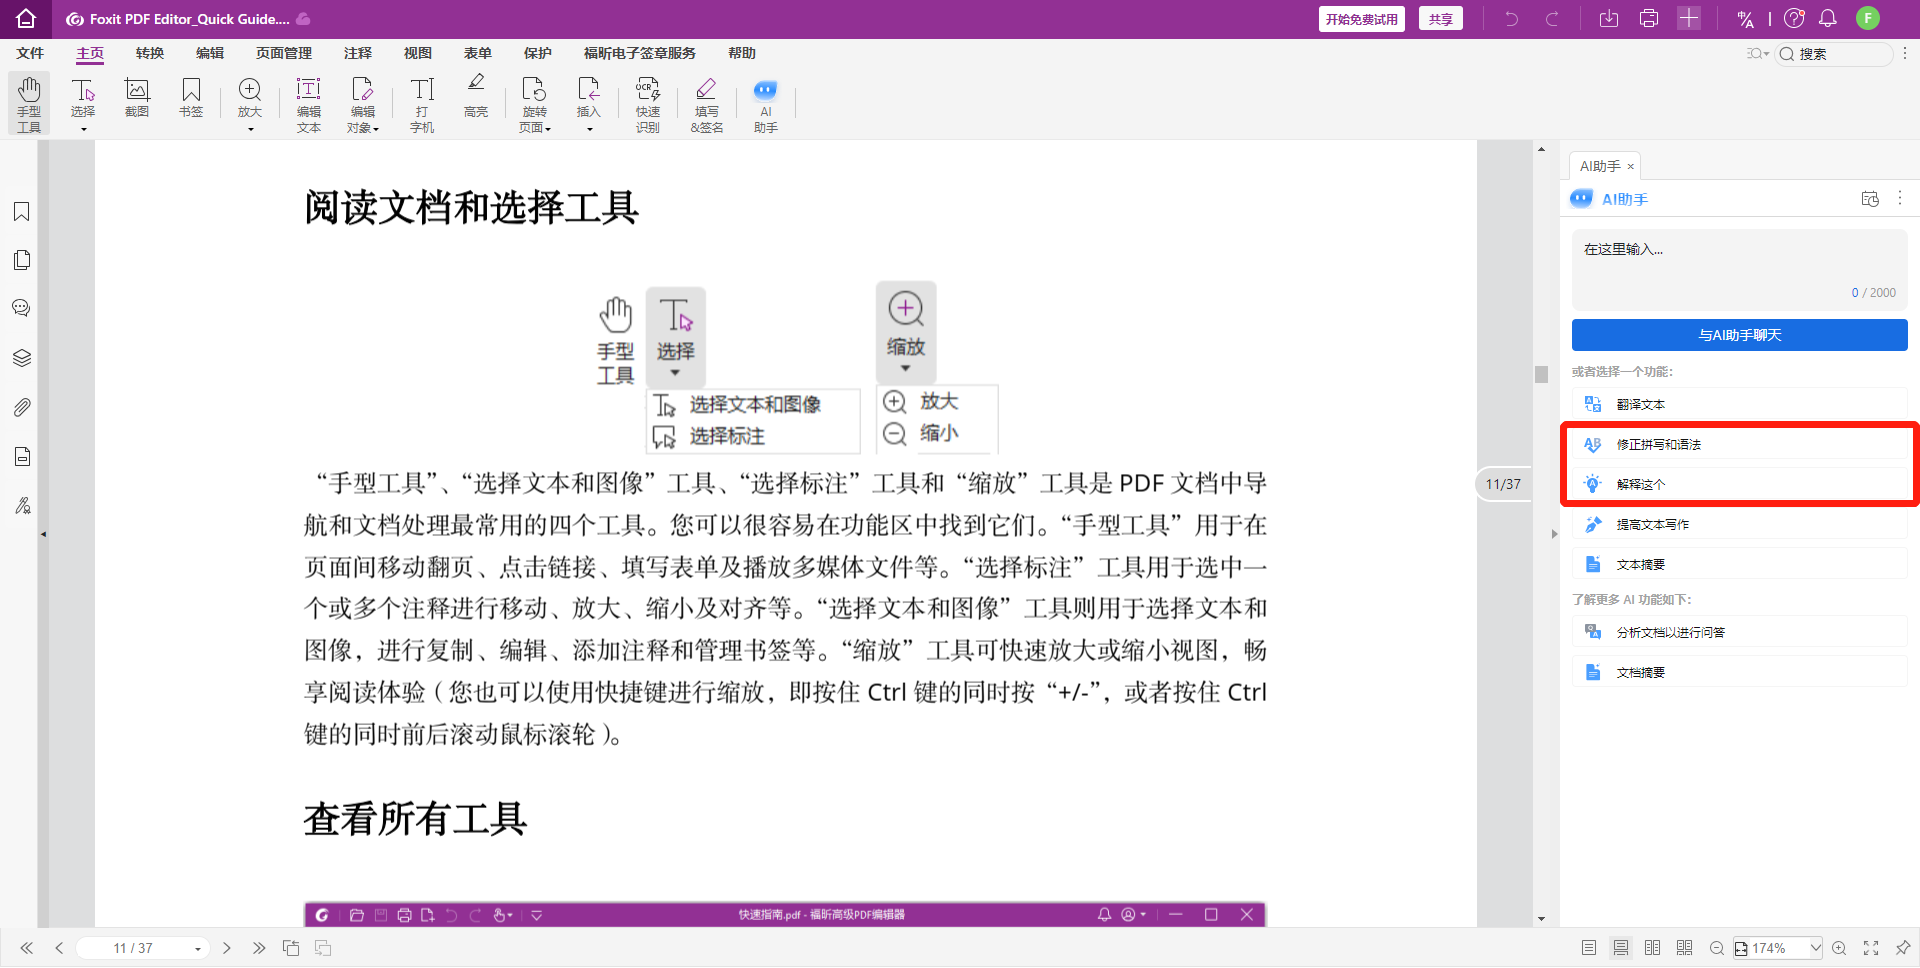Show the layers panel in left sidebar
The width and height of the screenshot is (1920, 968).
click(x=22, y=358)
